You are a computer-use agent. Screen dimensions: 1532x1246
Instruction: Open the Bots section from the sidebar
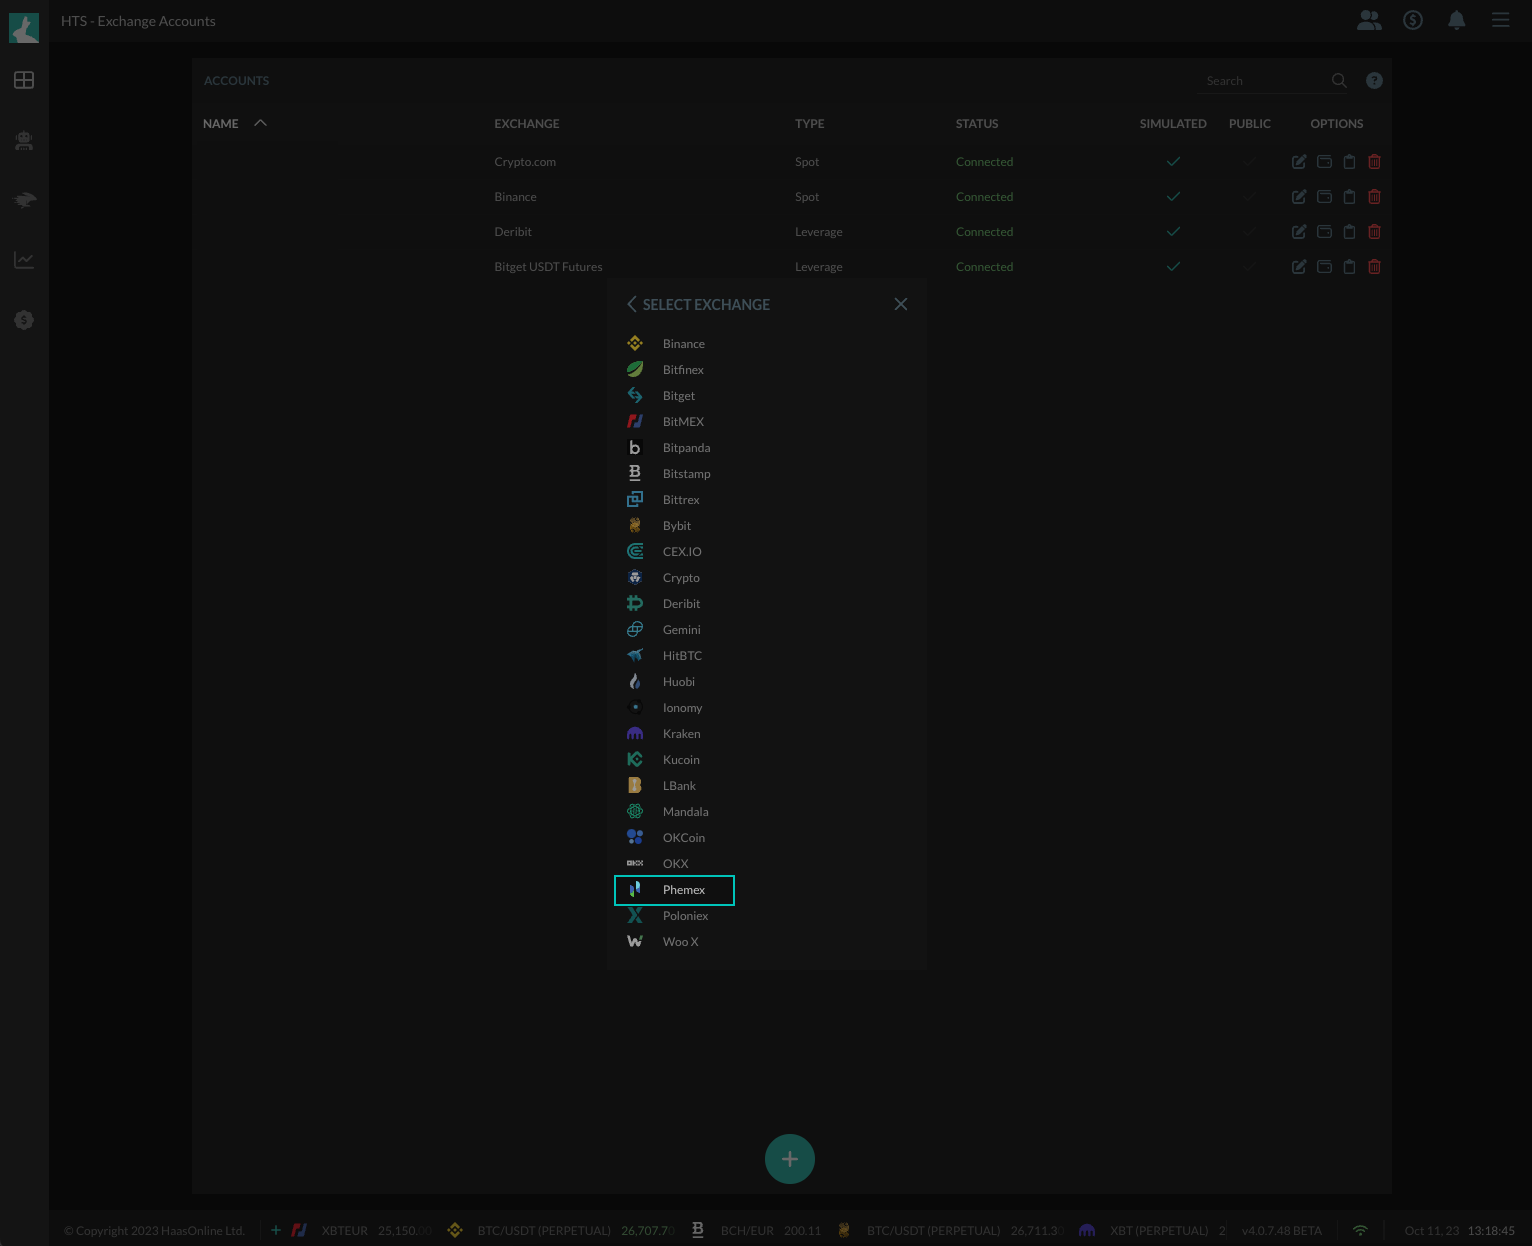point(23,140)
